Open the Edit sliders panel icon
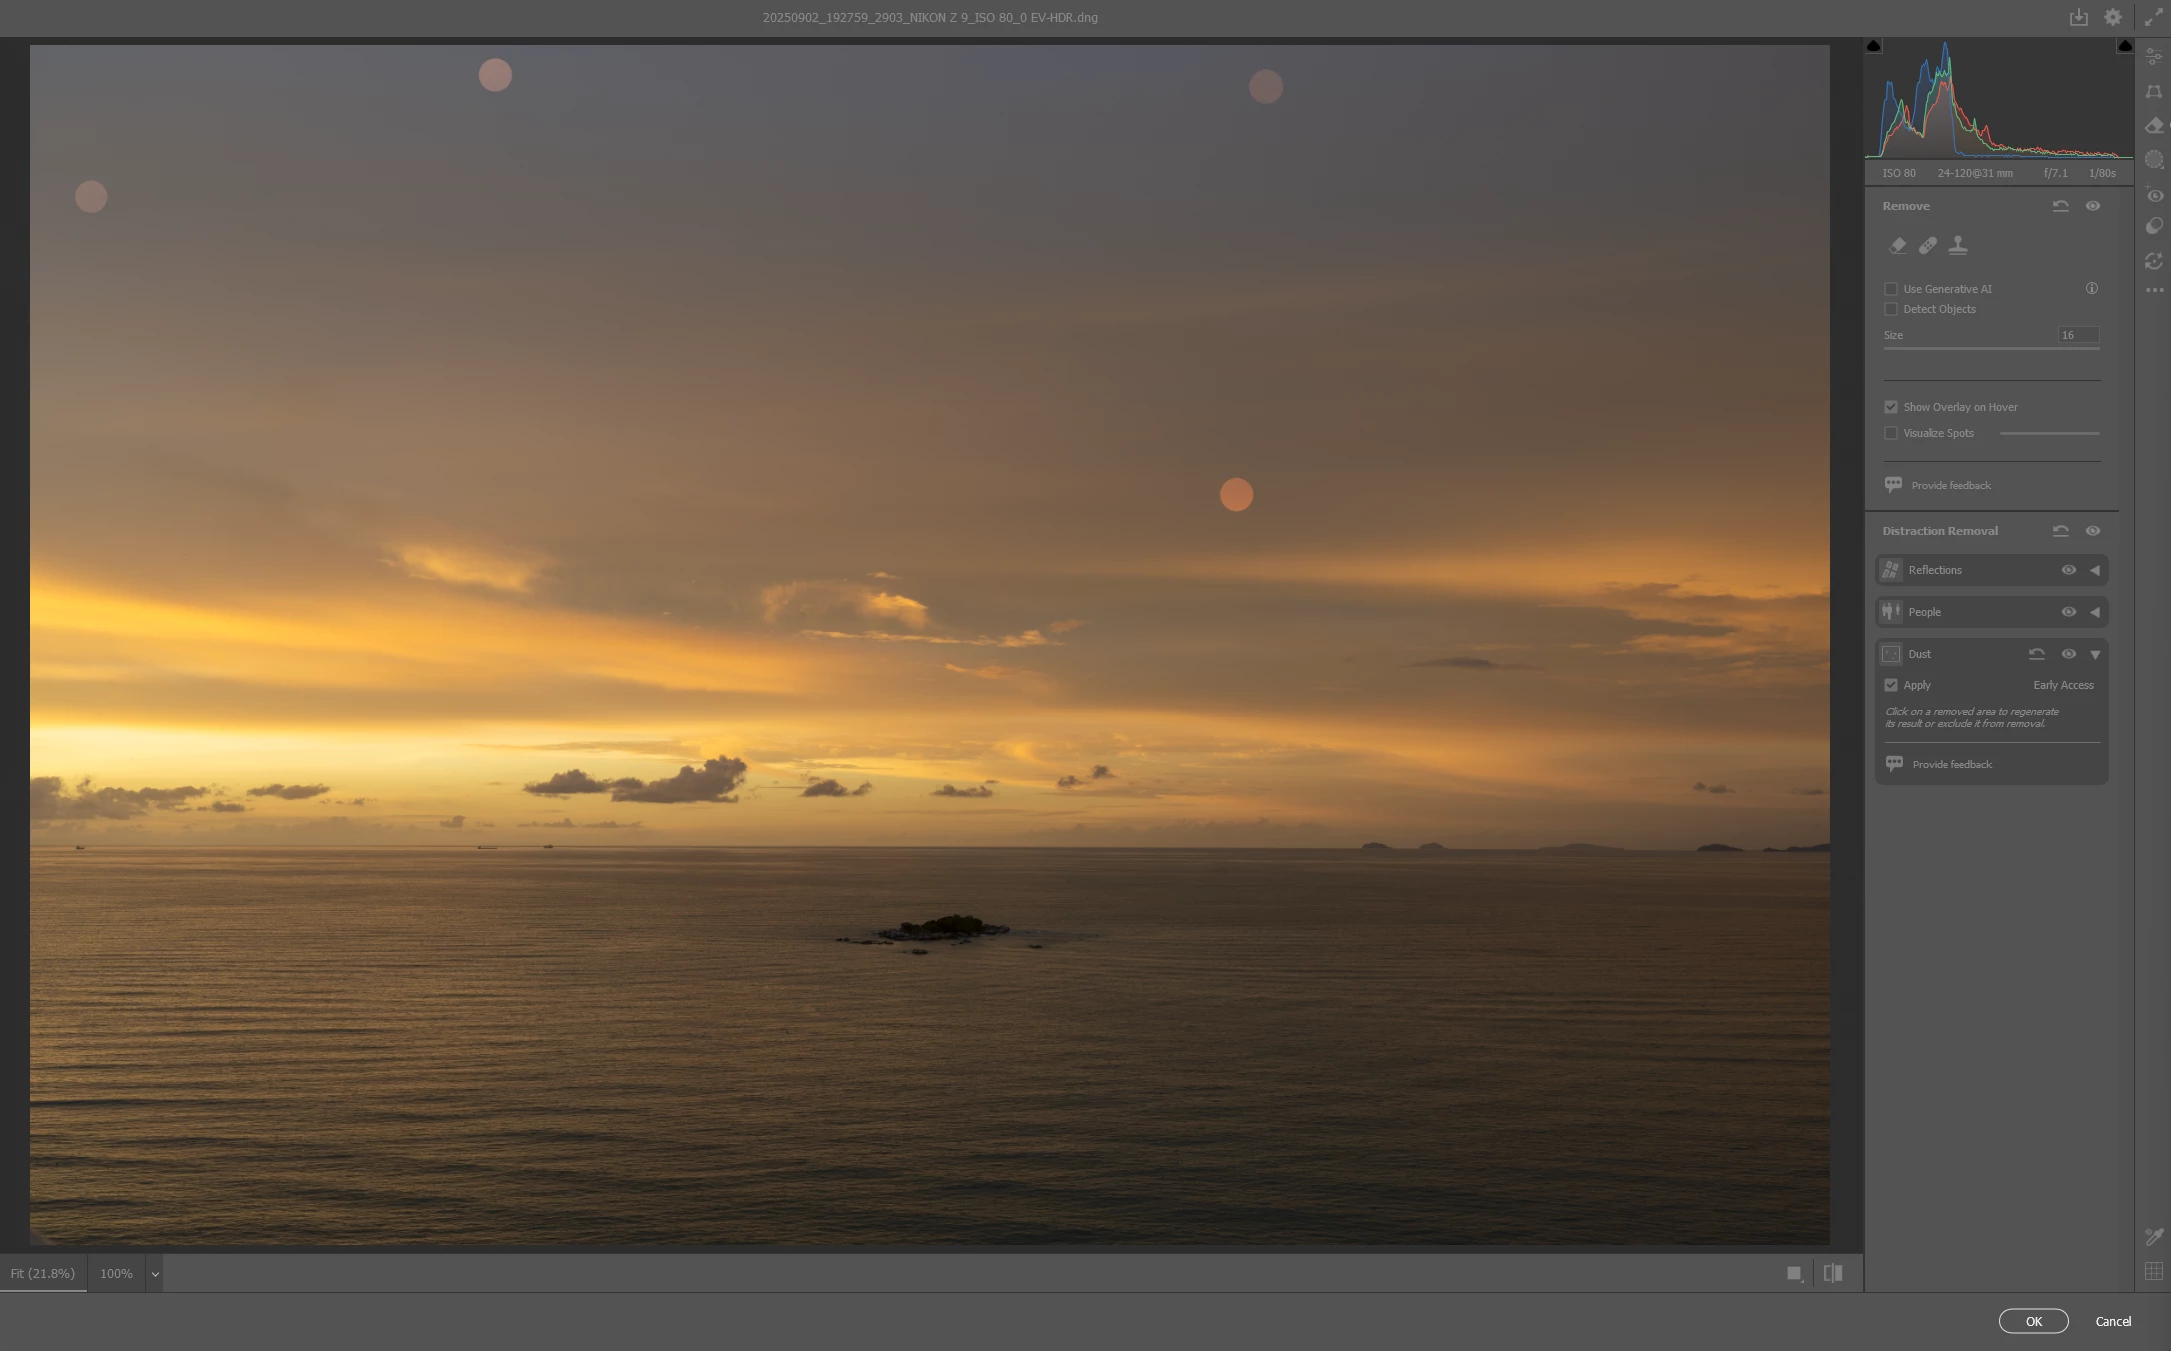 [x=2154, y=58]
